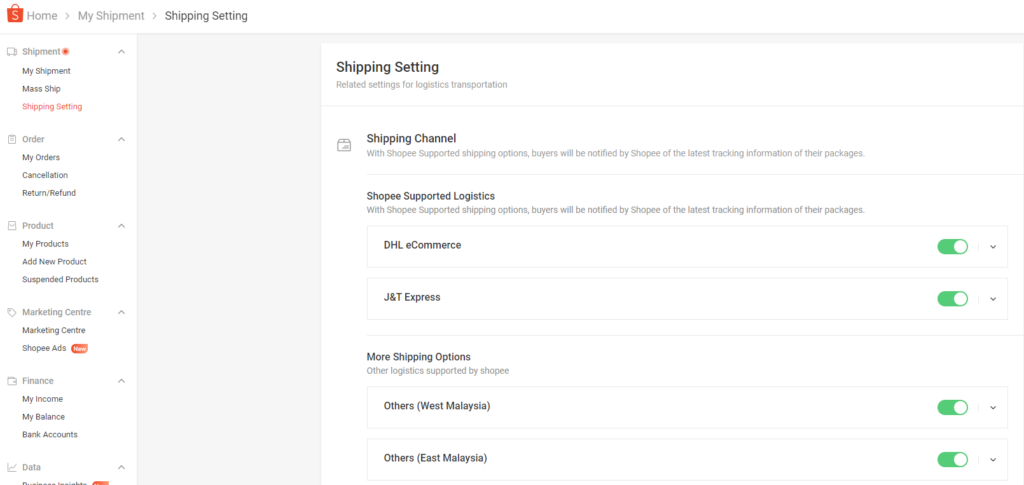View Suspended Products
The width and height of the screenshot is (1024, 485).
coord(60,279)
